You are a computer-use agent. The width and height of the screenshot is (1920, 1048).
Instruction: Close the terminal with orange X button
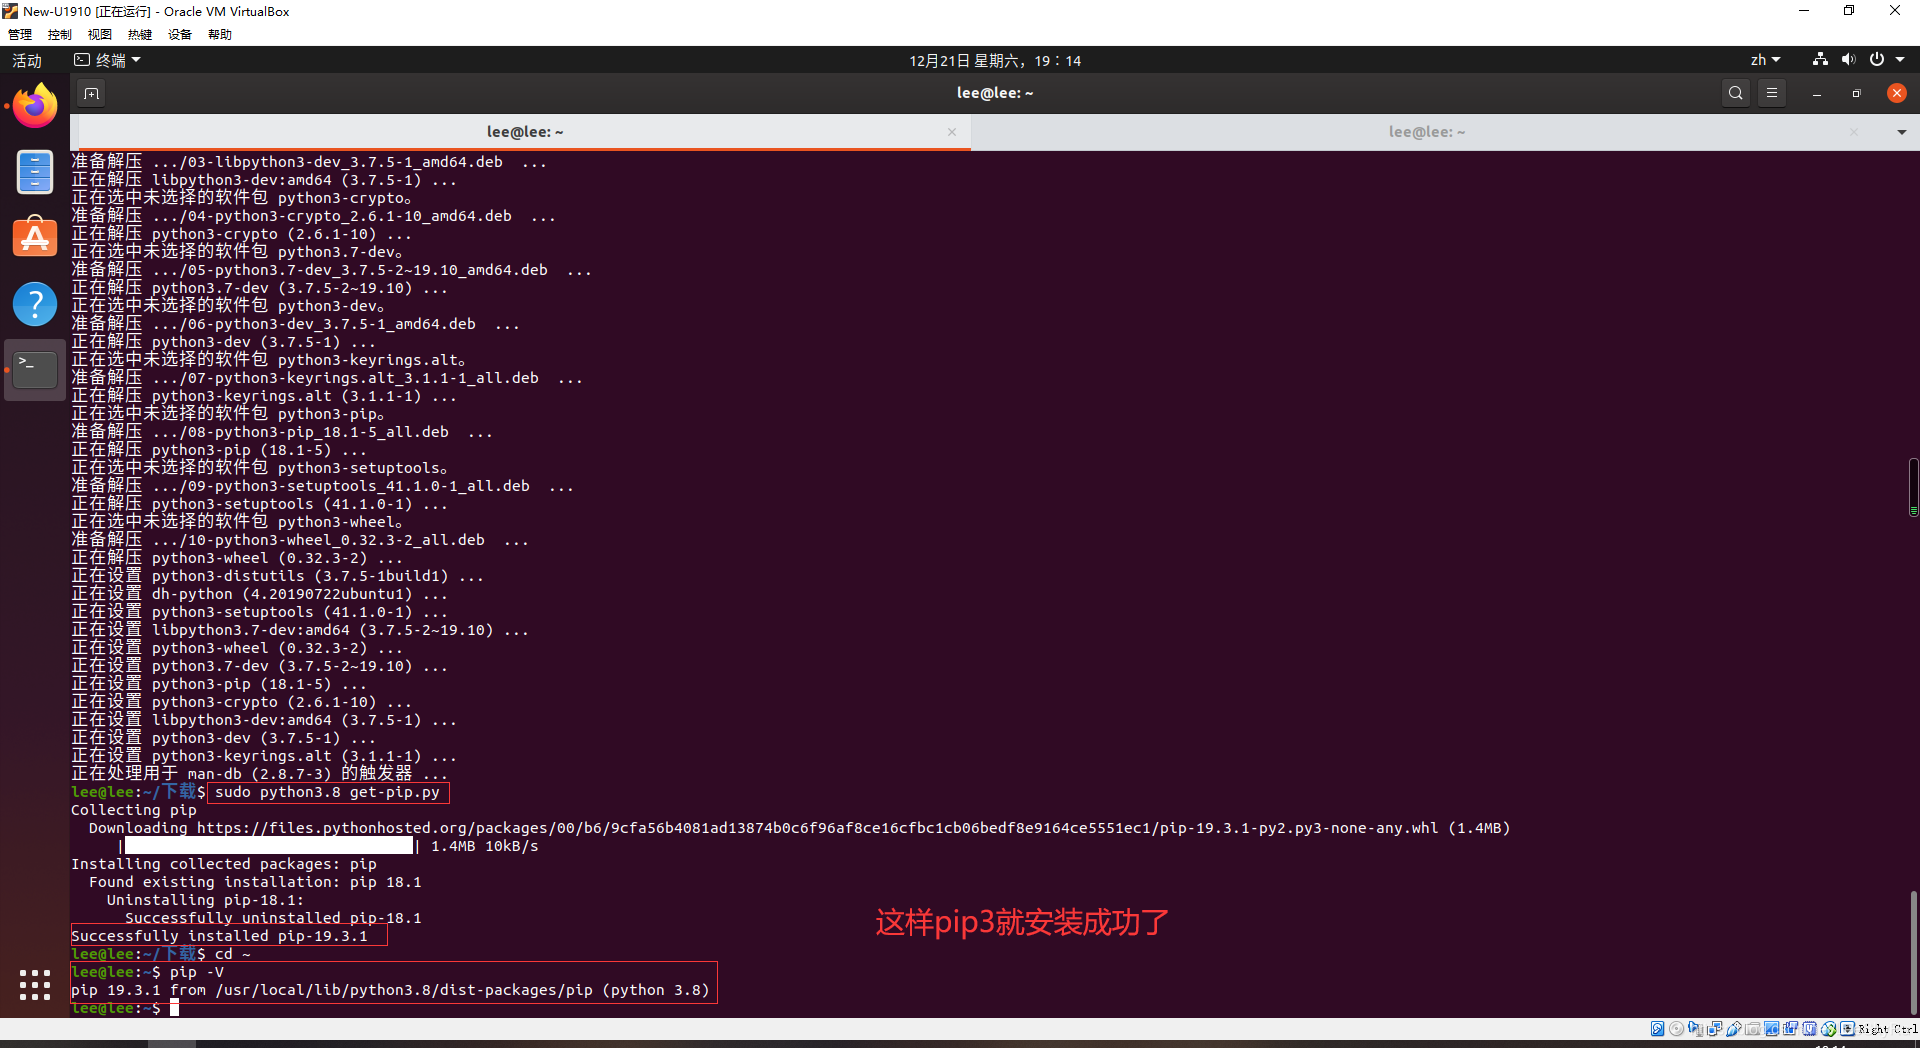pos(1896,93)
